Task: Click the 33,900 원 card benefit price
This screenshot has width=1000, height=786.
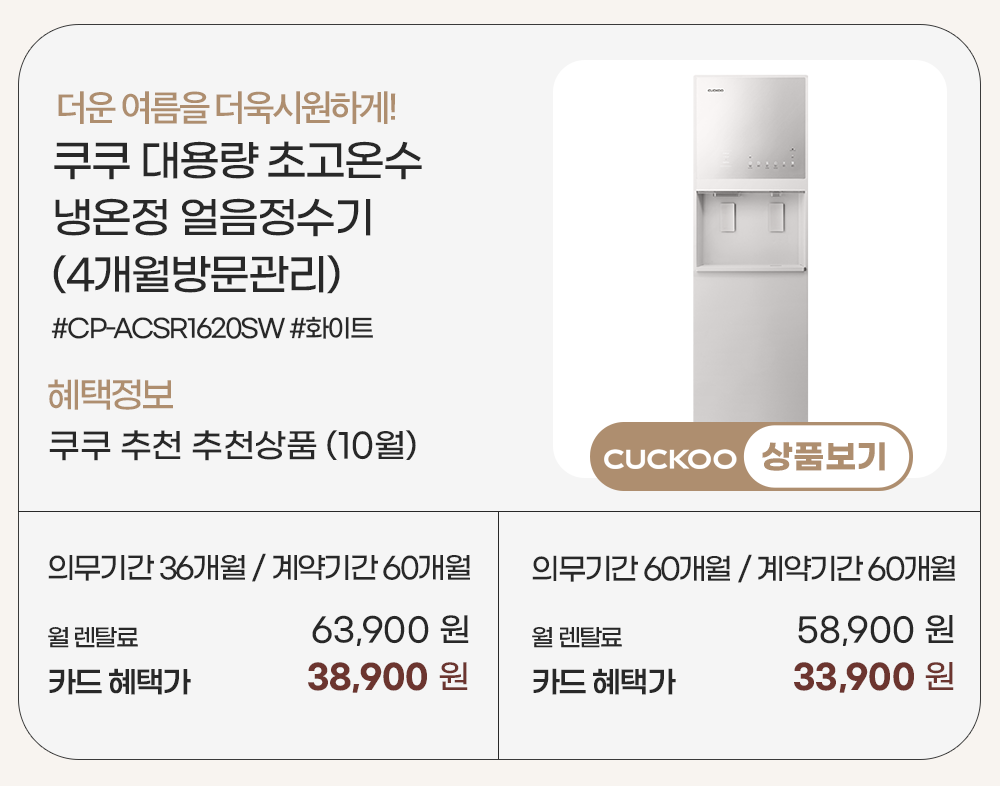Action: [x=873, y=678]
